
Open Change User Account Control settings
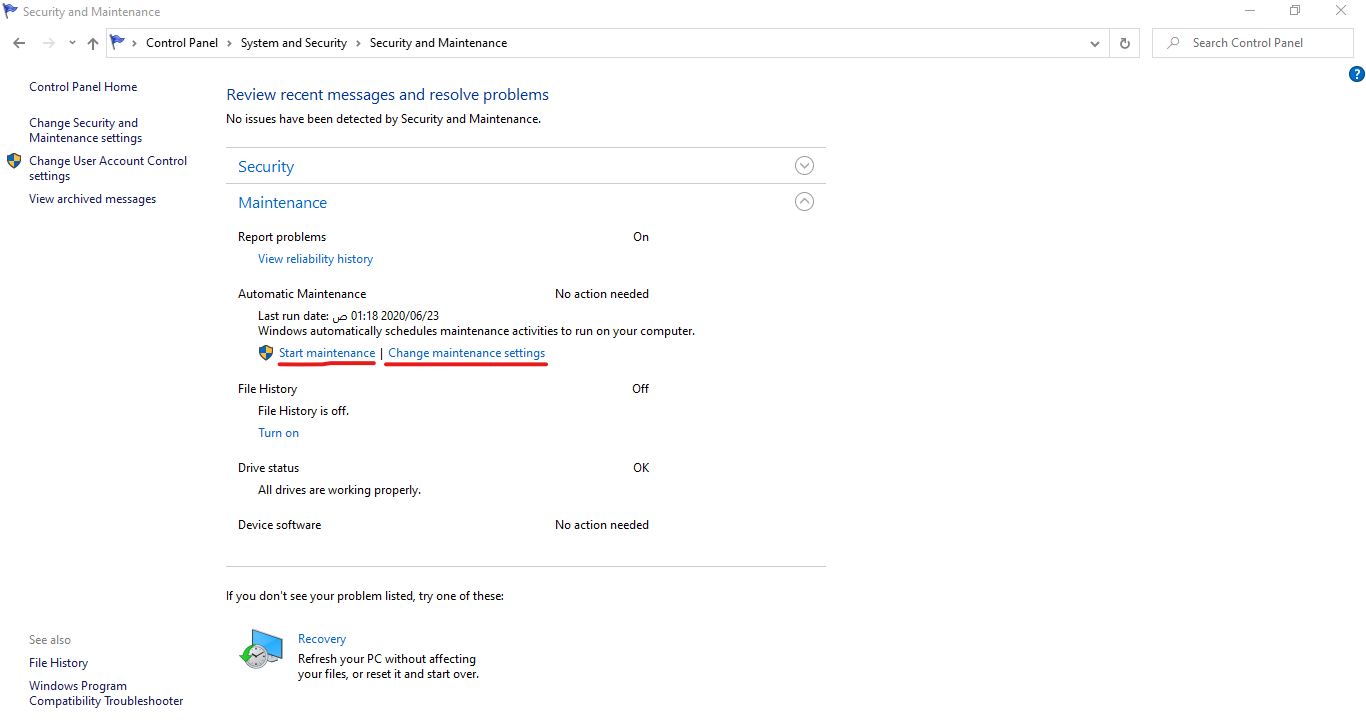(108, 168)
